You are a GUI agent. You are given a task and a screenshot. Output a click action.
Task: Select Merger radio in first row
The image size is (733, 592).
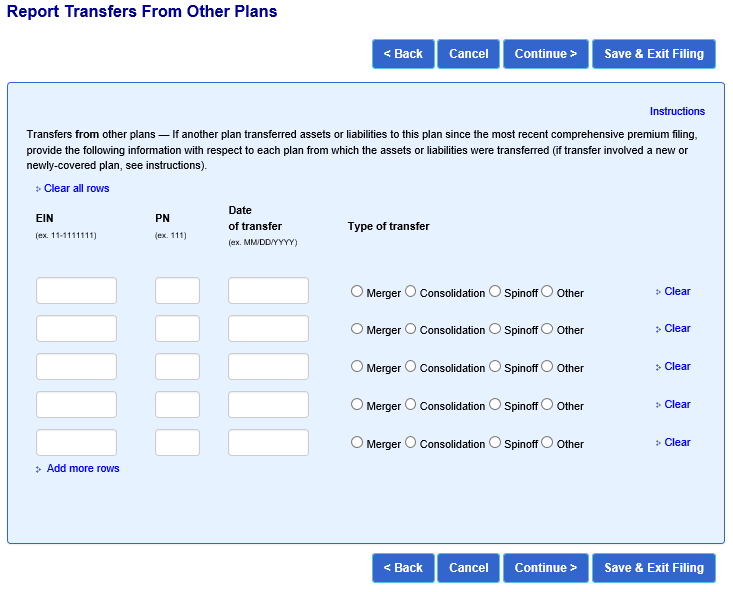click(357, 292)
